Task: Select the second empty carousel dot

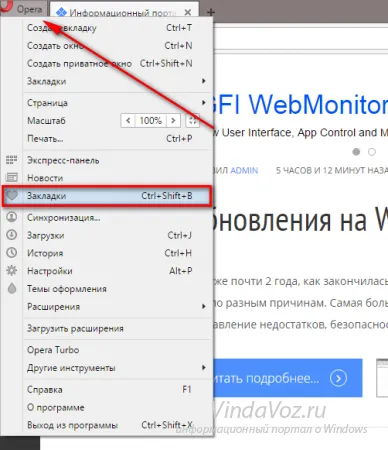Action: [x=372, y=152]
